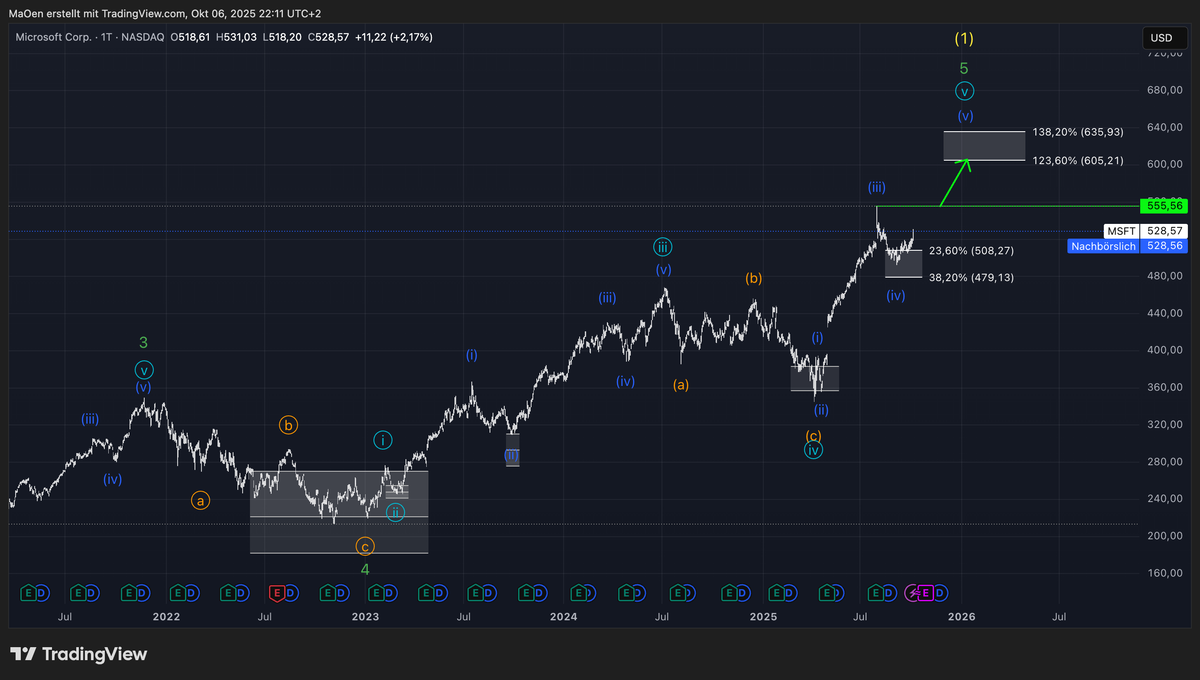1200x680 pixels.
Task: Click the red earnings icon below Jul 2022
Action: [x=278, y=593]
